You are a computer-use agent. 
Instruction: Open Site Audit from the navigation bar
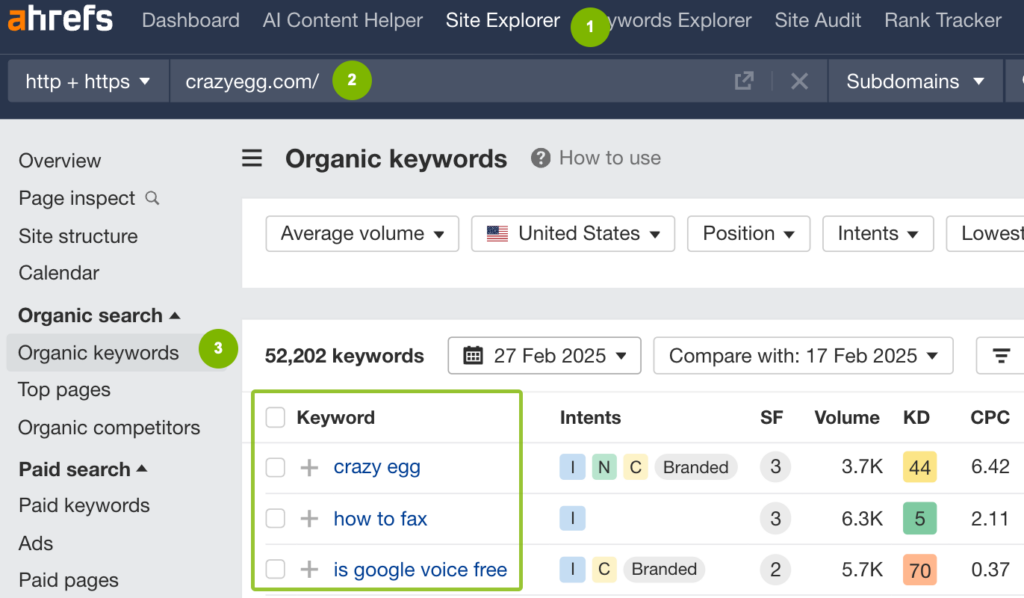click(817, 20)
